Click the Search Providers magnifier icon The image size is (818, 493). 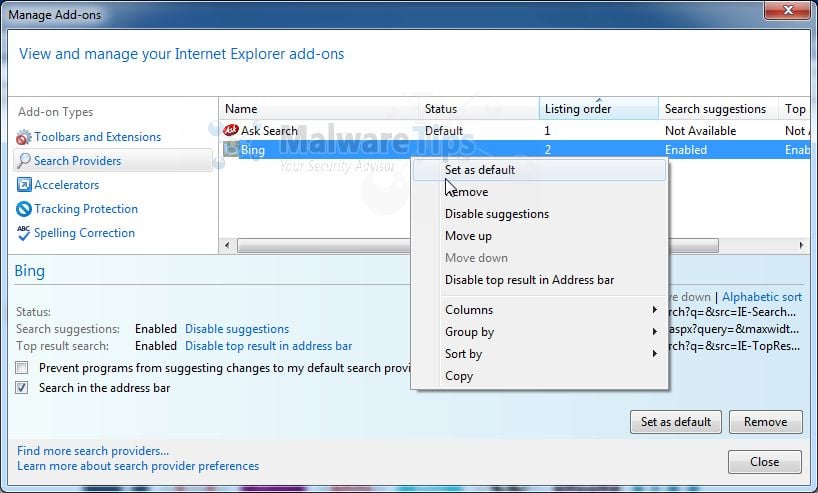pyautogui.click(x=23, y=161)
